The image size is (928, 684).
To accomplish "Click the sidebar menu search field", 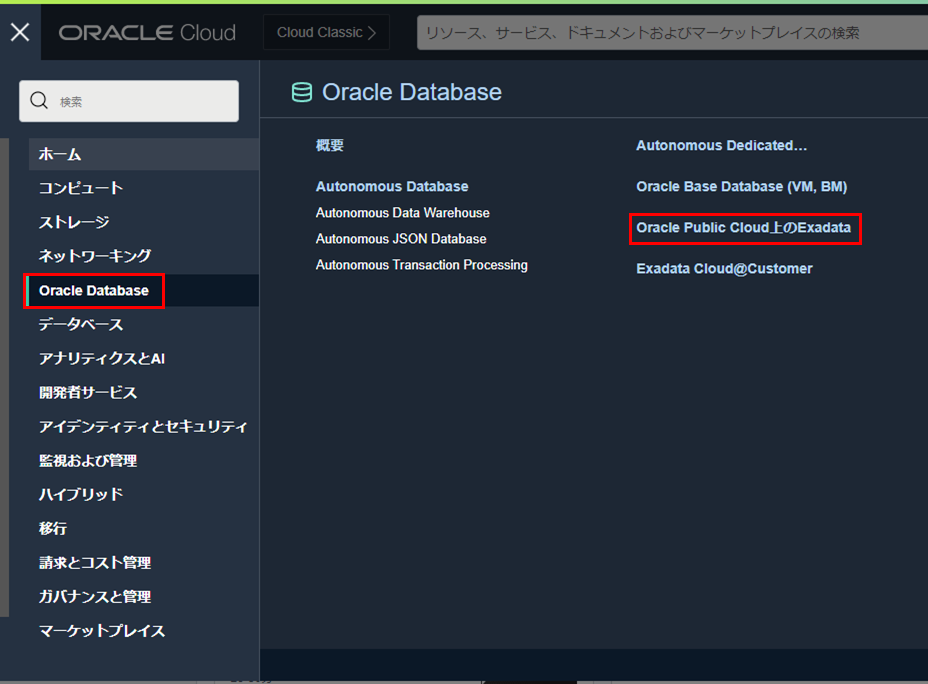I will [x=140, y=101].
